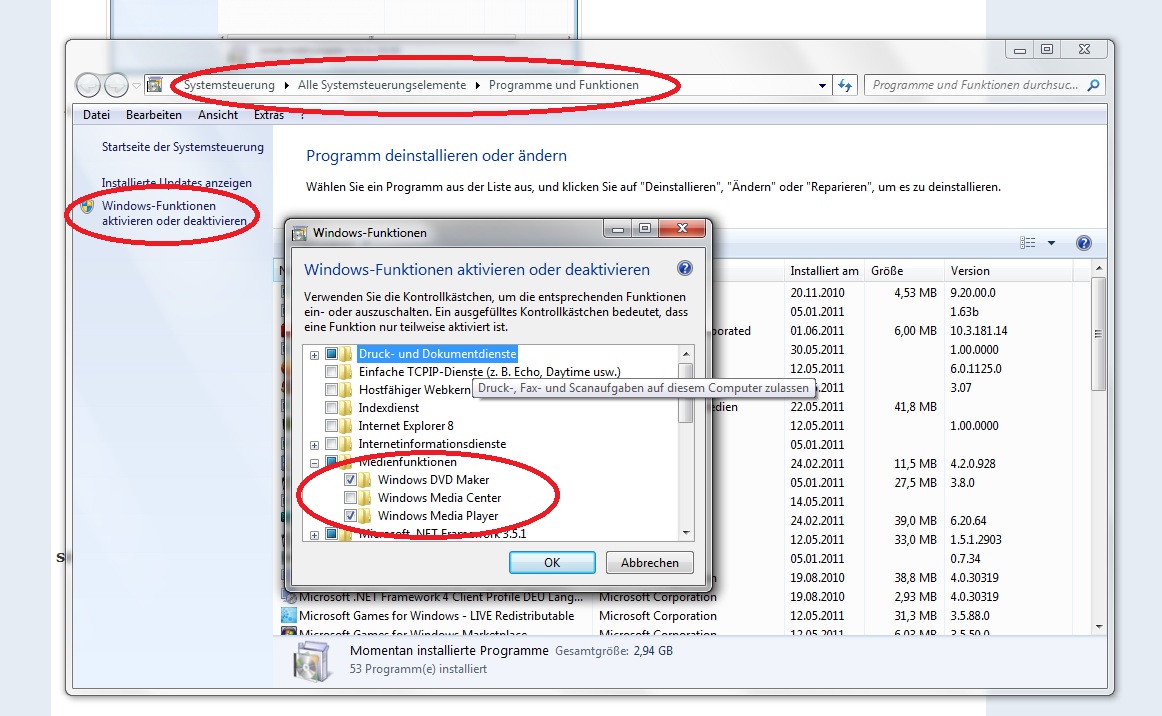Click Windows Media Center folder icon

[365, 498]
